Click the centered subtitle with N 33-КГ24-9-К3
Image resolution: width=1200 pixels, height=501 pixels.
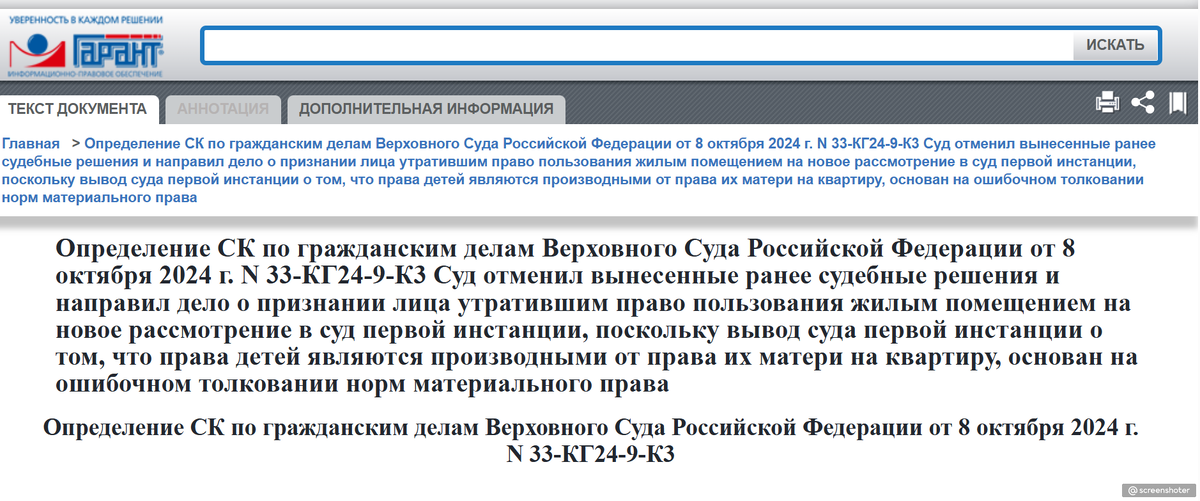click(591, 441)
